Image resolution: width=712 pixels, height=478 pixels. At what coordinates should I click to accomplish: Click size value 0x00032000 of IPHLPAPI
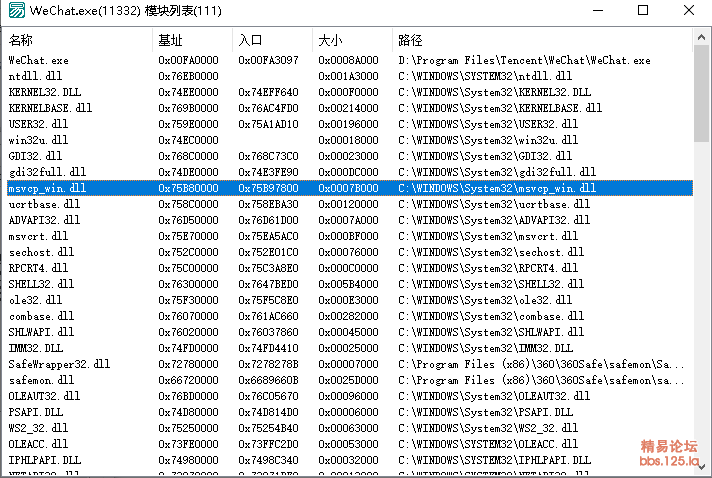pos(348,460)
